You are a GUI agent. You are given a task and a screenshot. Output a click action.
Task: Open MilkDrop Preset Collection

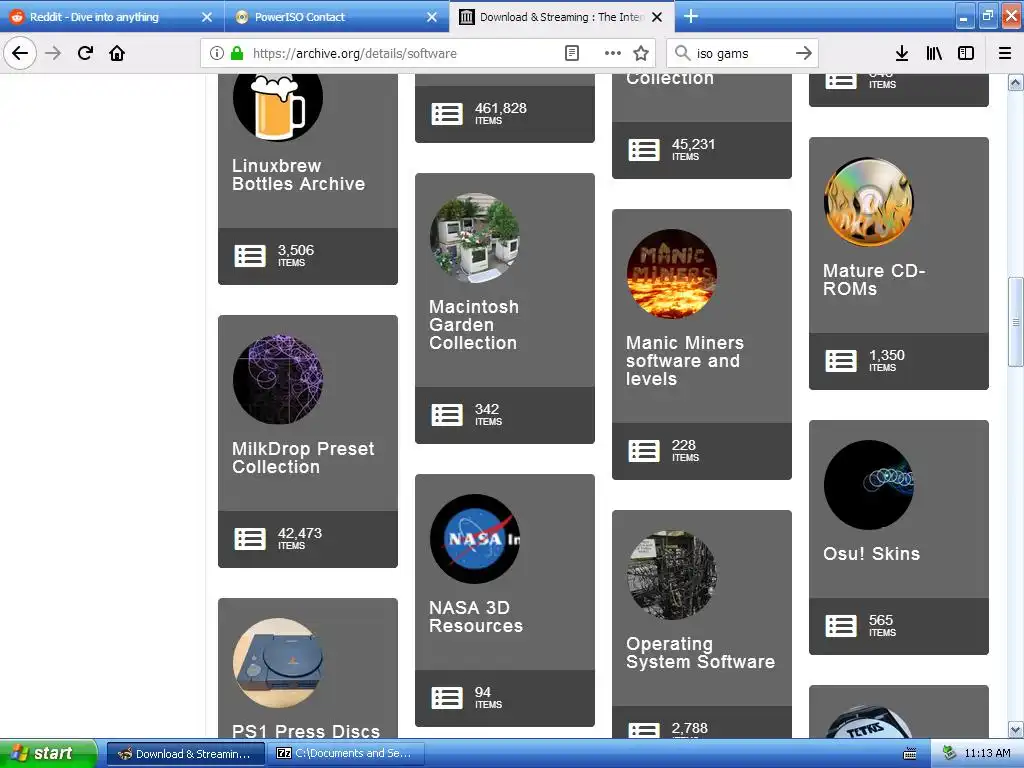click(303, 458)
